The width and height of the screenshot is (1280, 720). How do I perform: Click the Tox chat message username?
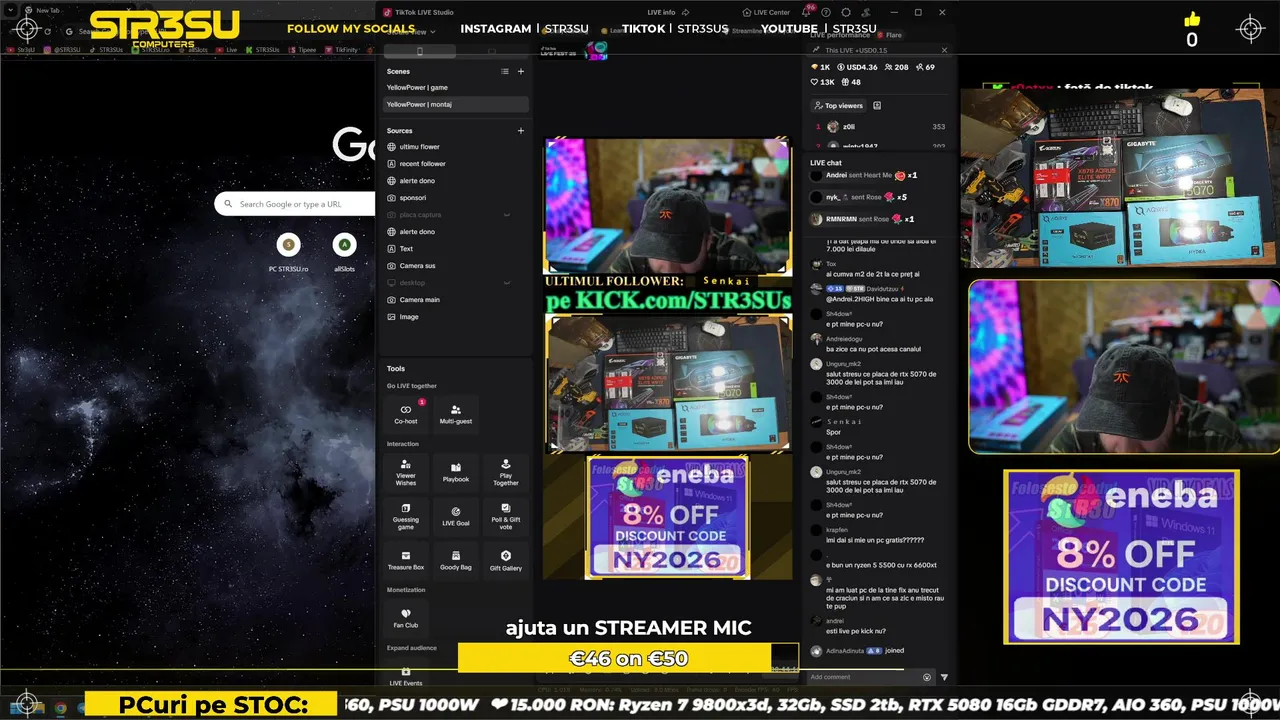(831, 264)
